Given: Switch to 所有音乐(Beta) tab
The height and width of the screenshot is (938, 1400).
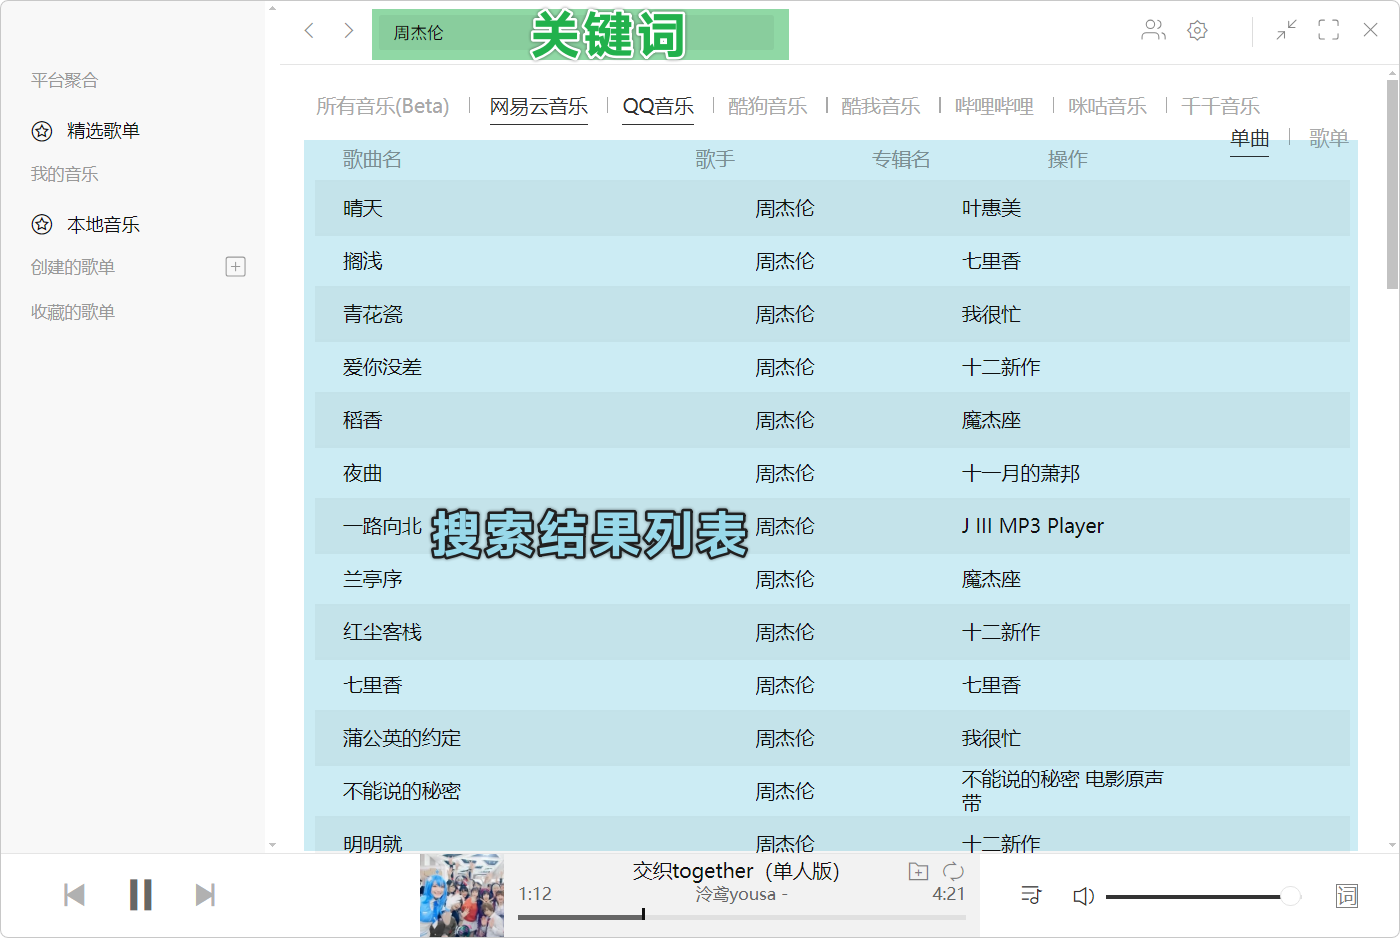Looking at the screenshot, I should click(383, 106).
